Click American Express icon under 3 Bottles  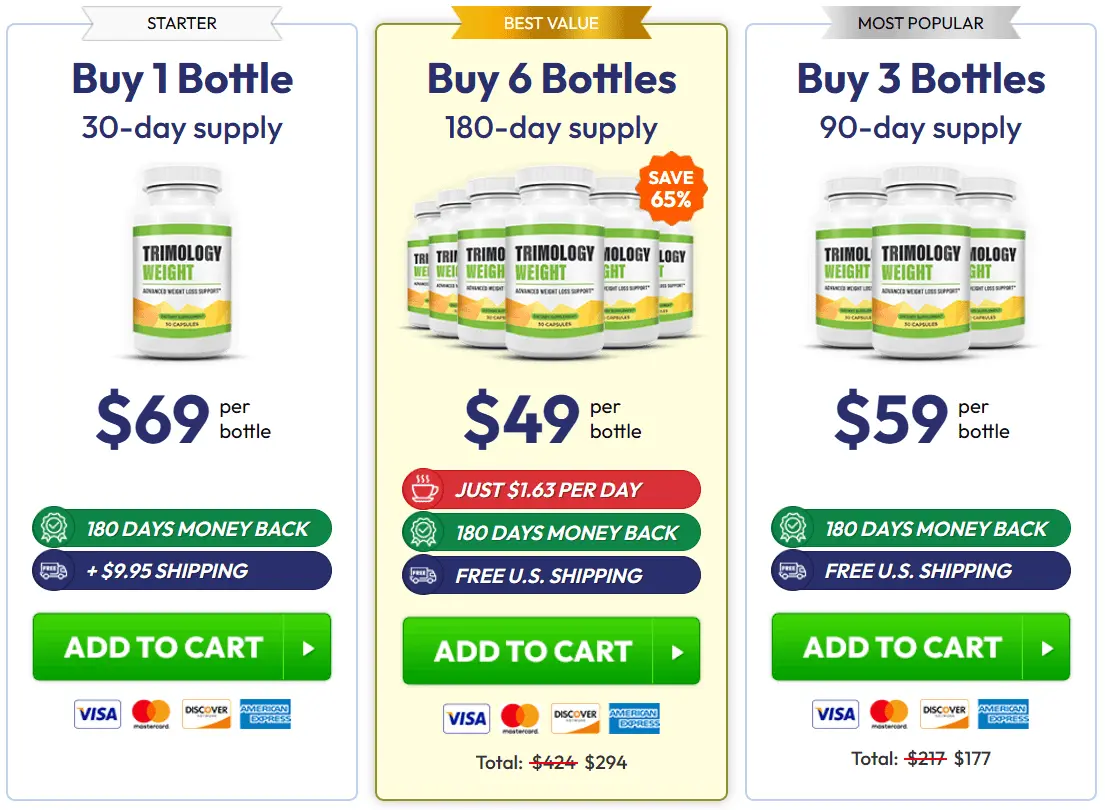pos(1003,714)
